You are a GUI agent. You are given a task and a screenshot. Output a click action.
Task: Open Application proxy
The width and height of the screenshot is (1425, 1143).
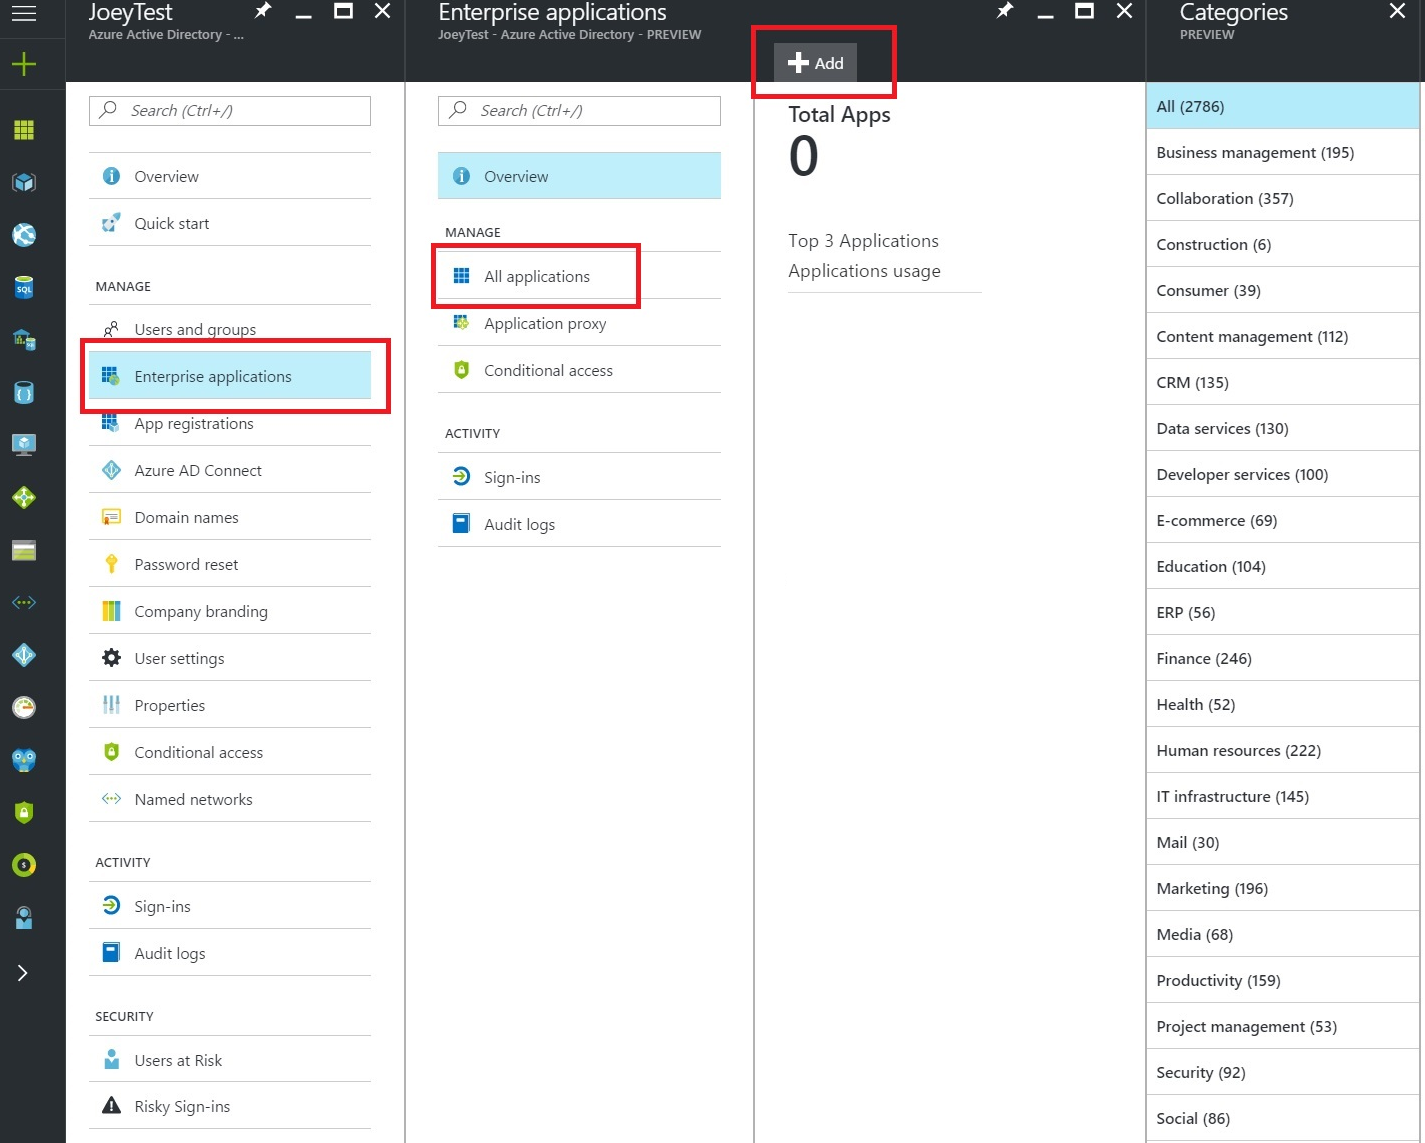[579, 323]
